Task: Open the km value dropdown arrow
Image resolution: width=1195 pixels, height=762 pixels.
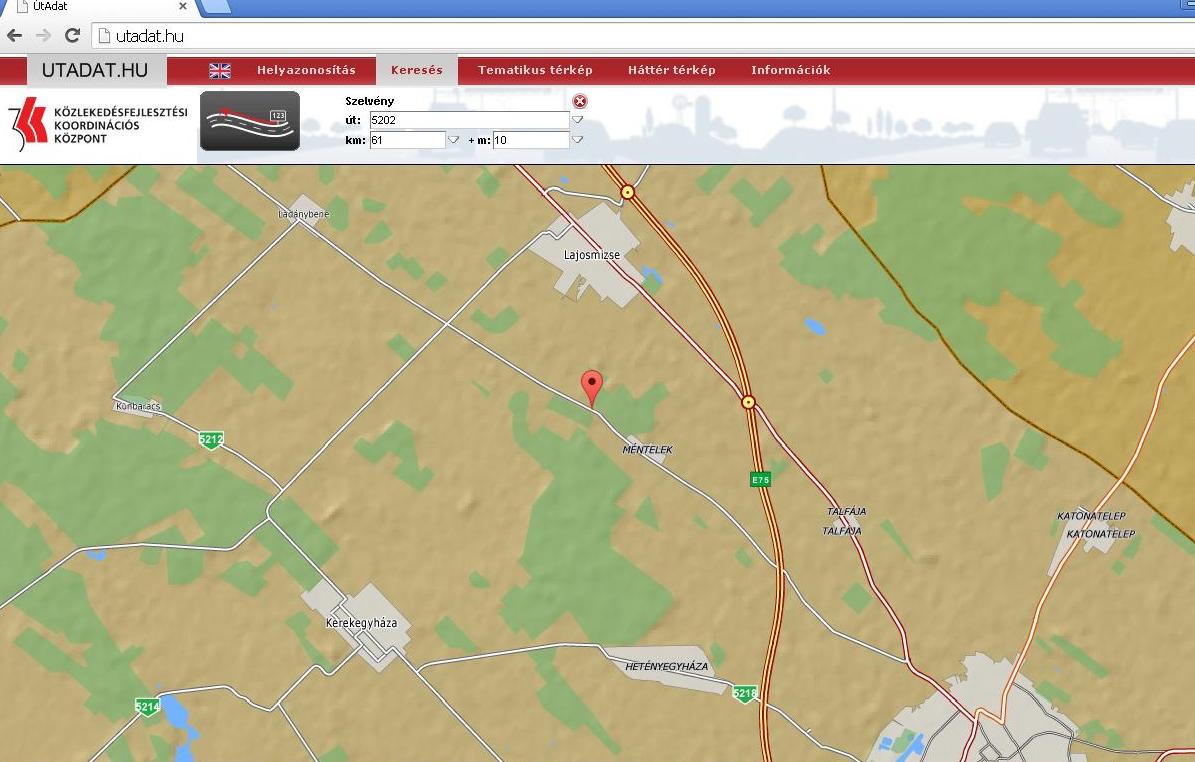Action: click(453, 140)
